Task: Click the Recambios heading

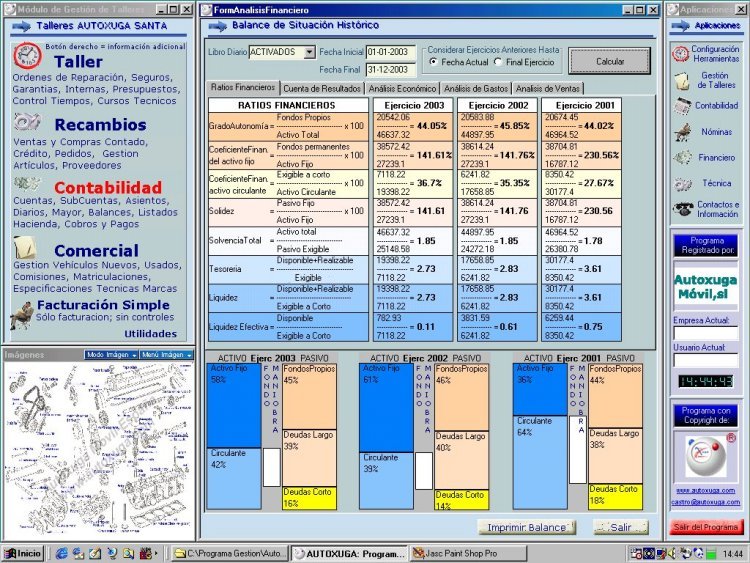Action: 100,124
